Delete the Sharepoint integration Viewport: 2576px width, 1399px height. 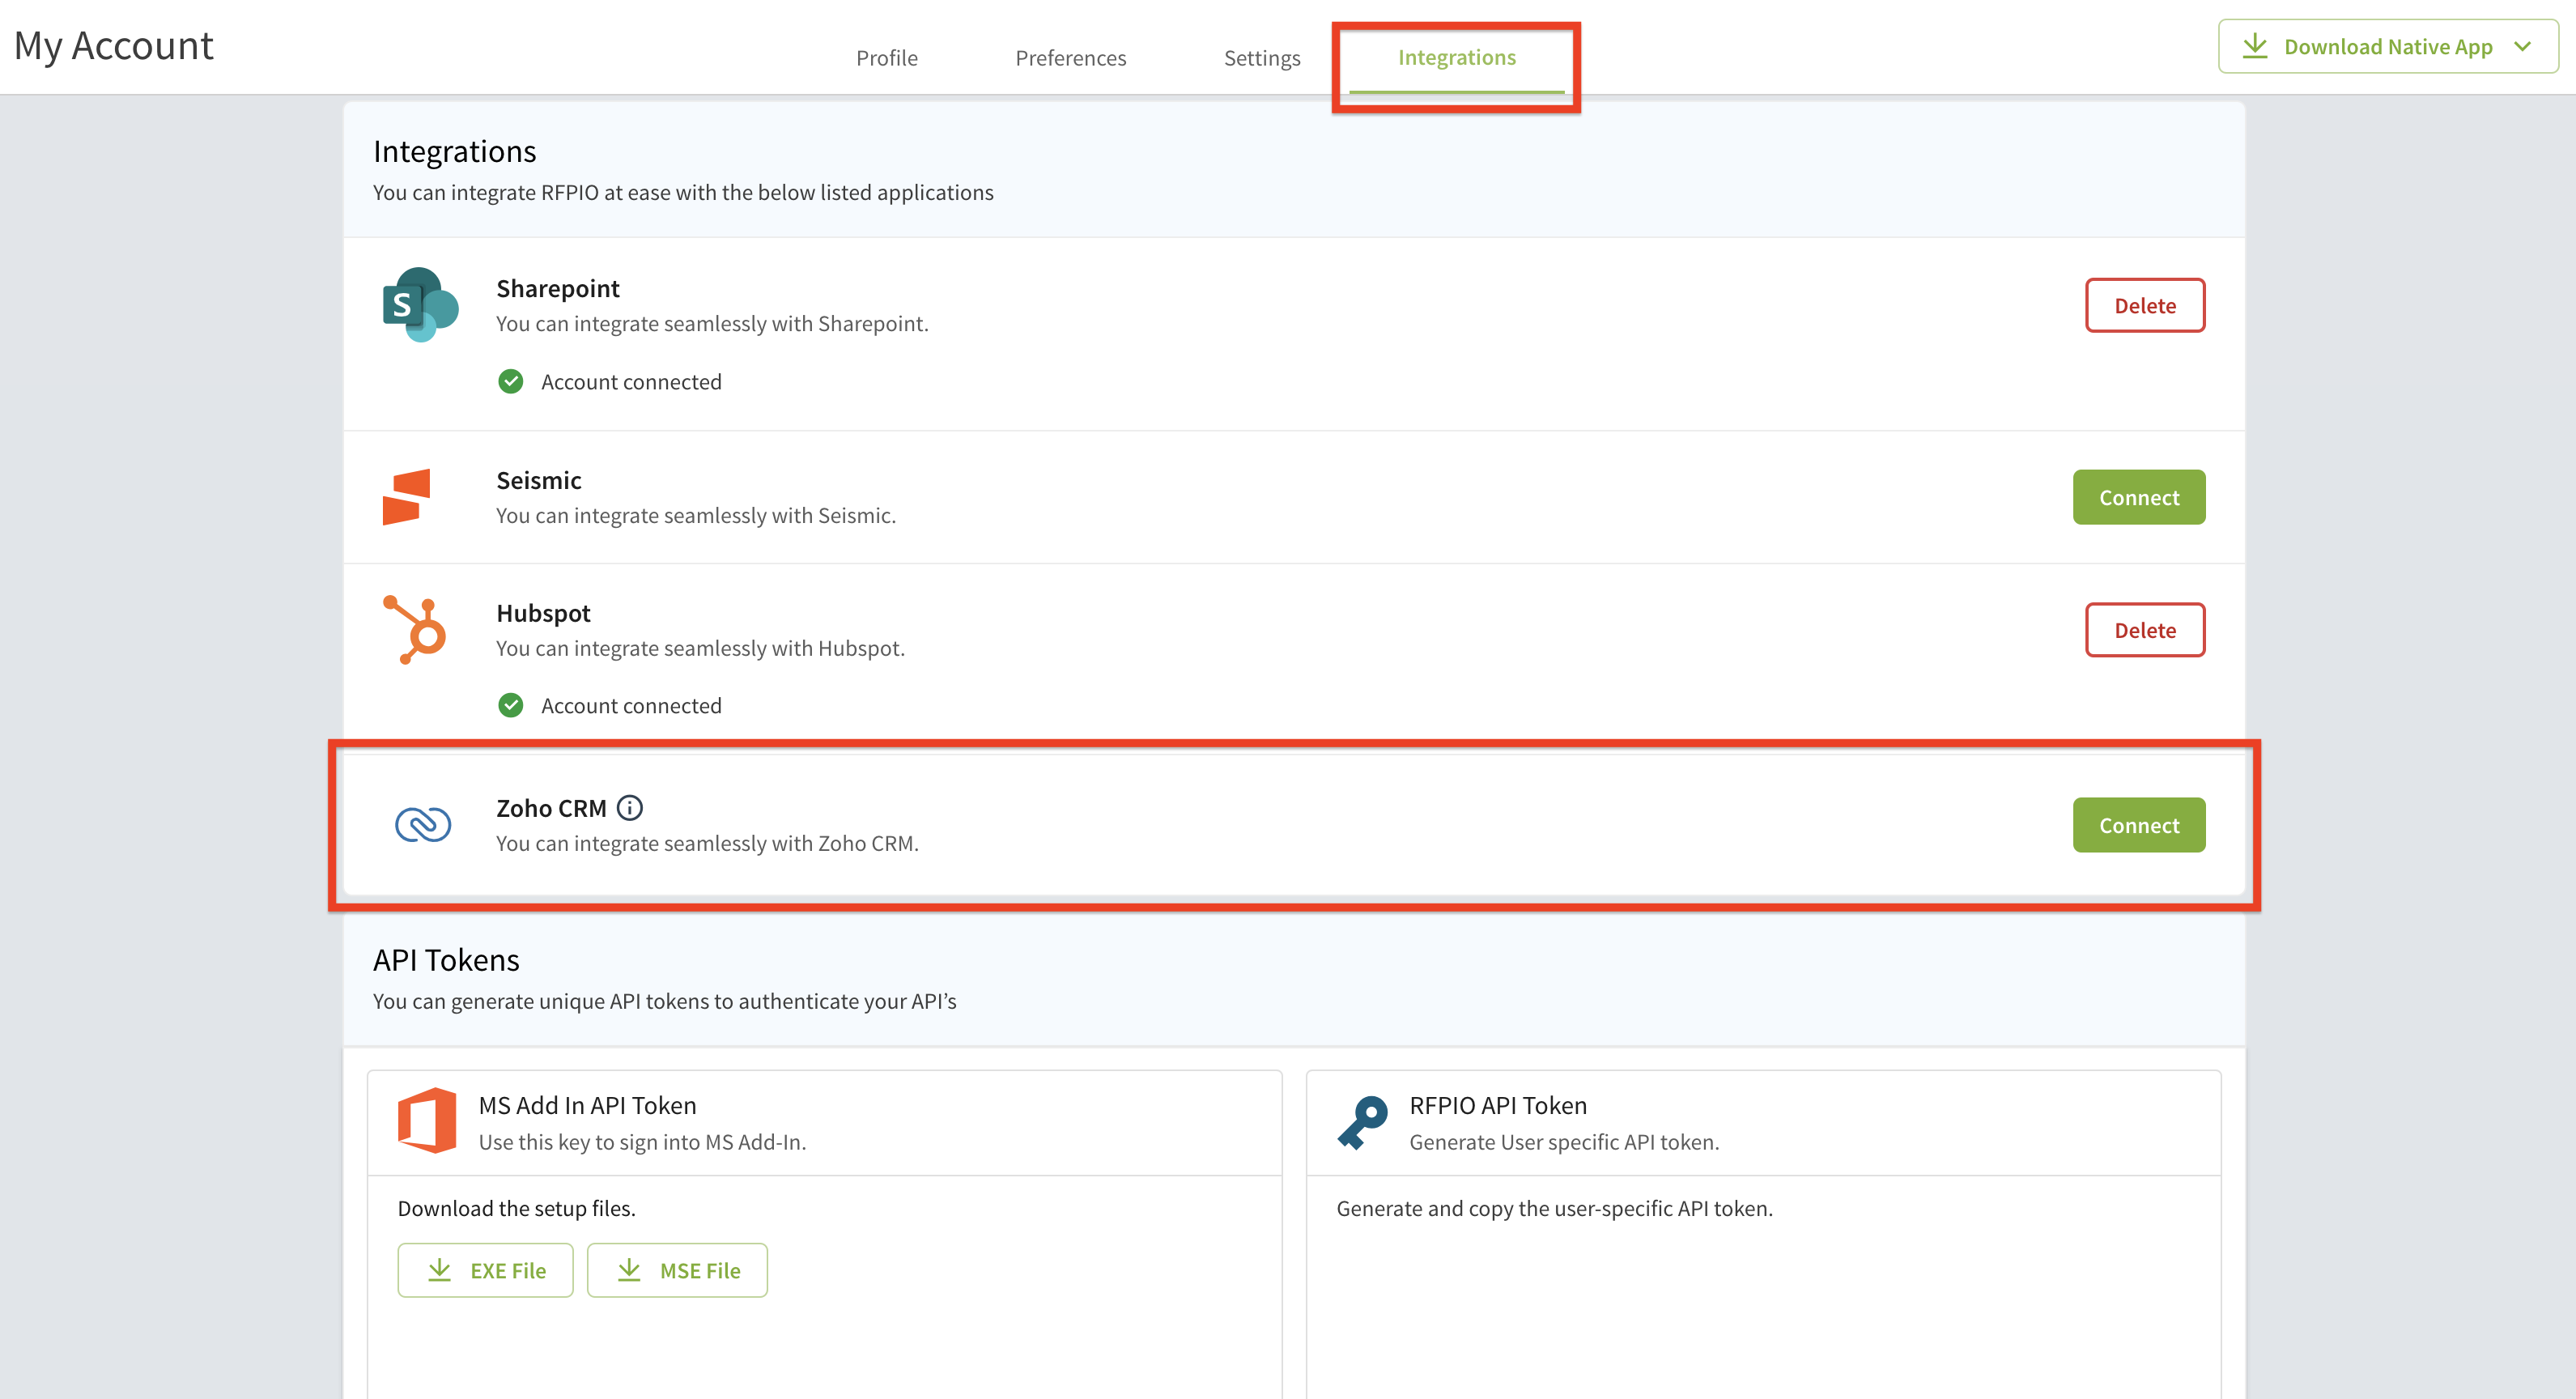(2145, 305)
